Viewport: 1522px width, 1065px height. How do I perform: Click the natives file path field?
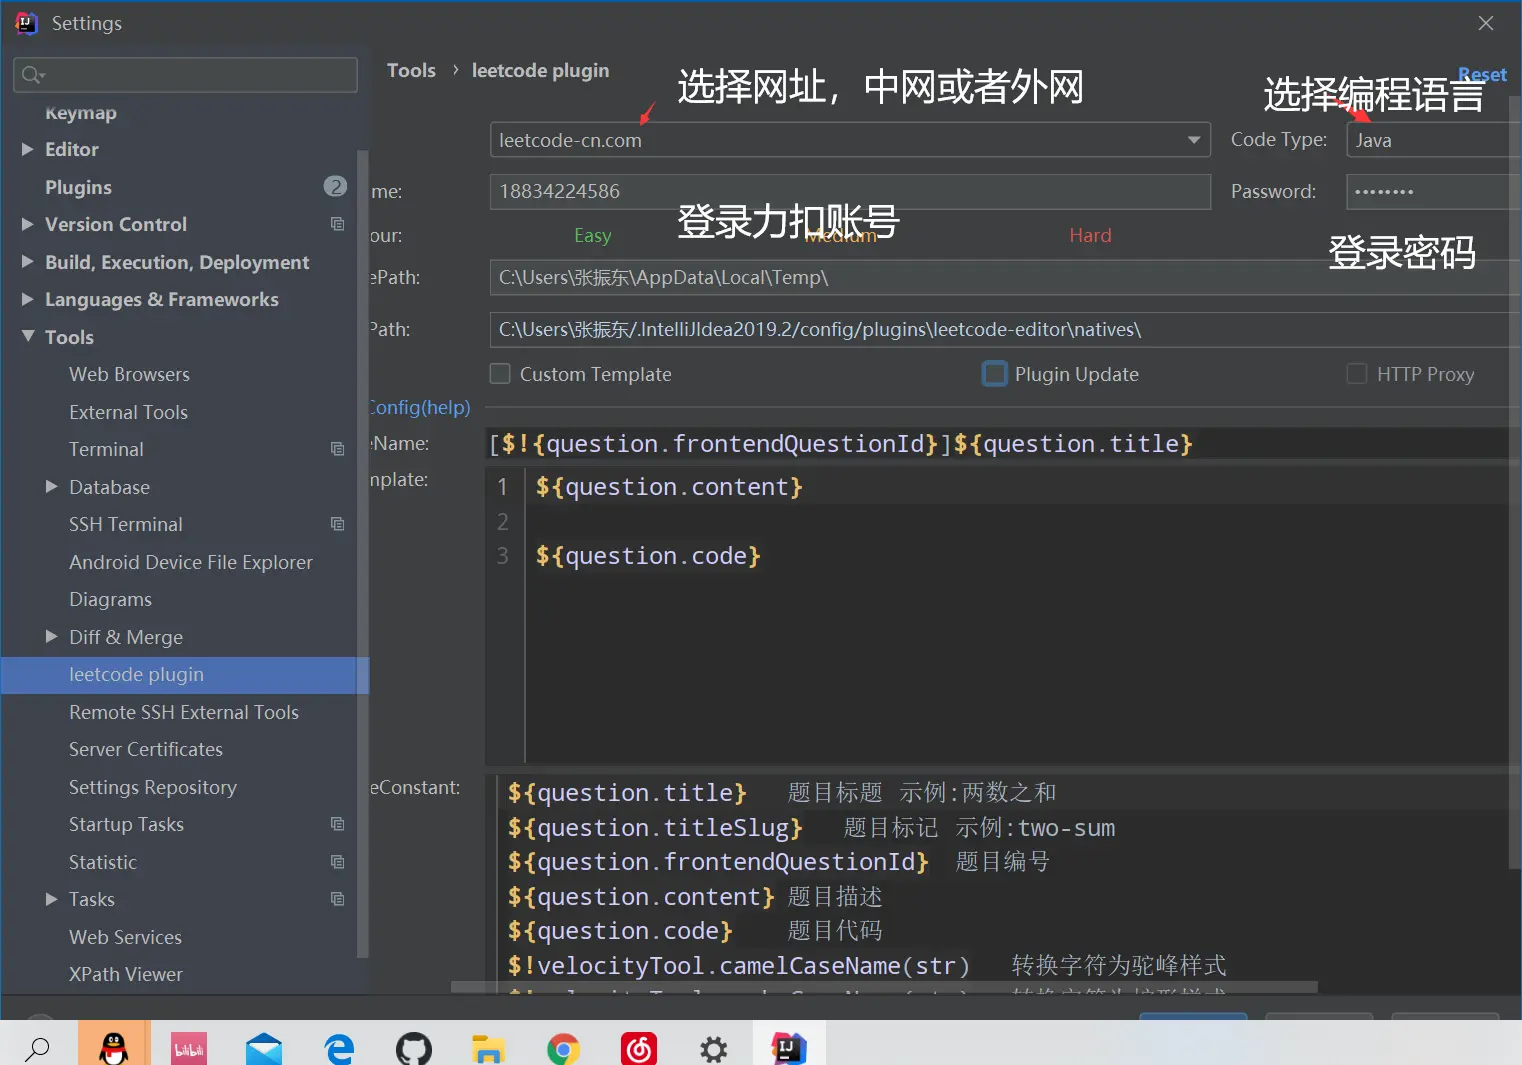click(x=1005, y=329)
